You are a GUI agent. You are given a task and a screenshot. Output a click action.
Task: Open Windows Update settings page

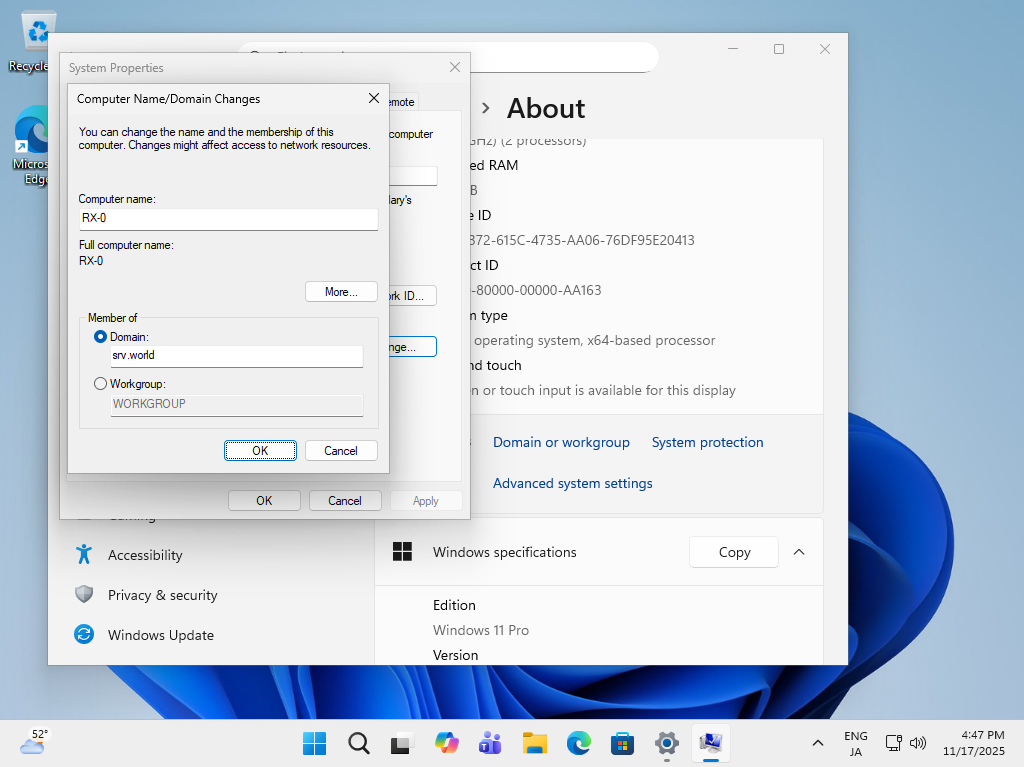coord(160,635)
